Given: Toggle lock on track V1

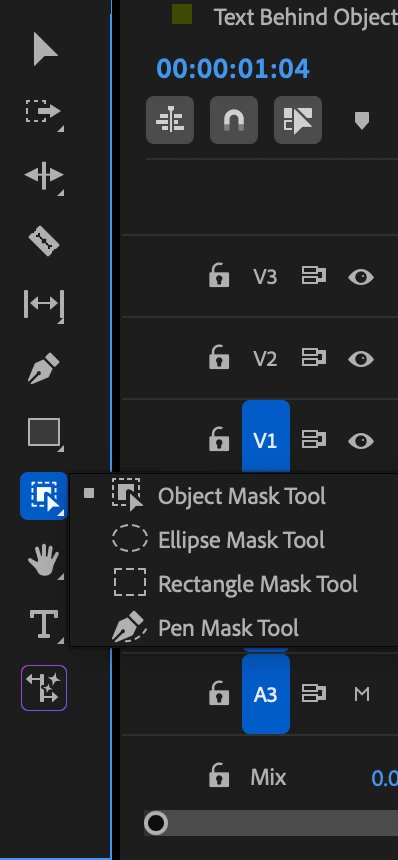Looking at the screenshot, I should click(219, 440).
